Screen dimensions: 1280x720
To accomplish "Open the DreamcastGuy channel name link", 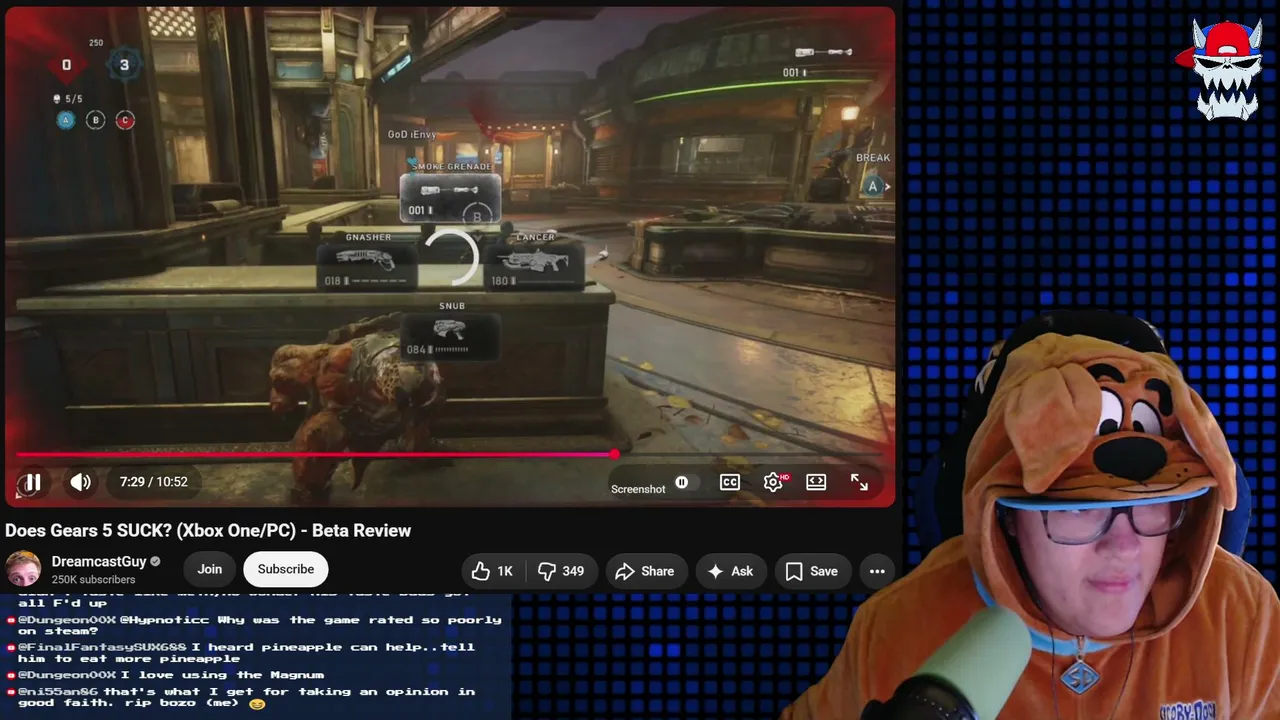I will pyautogui.click(x=99, y=562).
